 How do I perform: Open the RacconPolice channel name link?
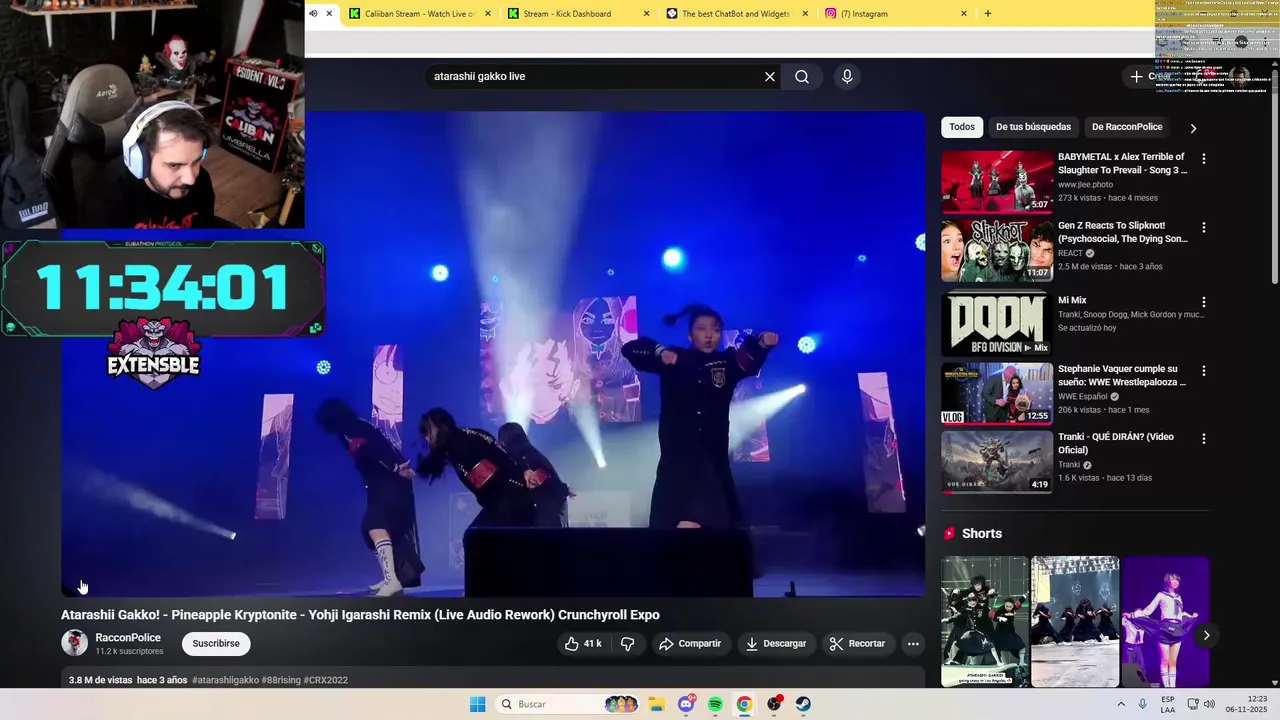click(x=128, y=638)
